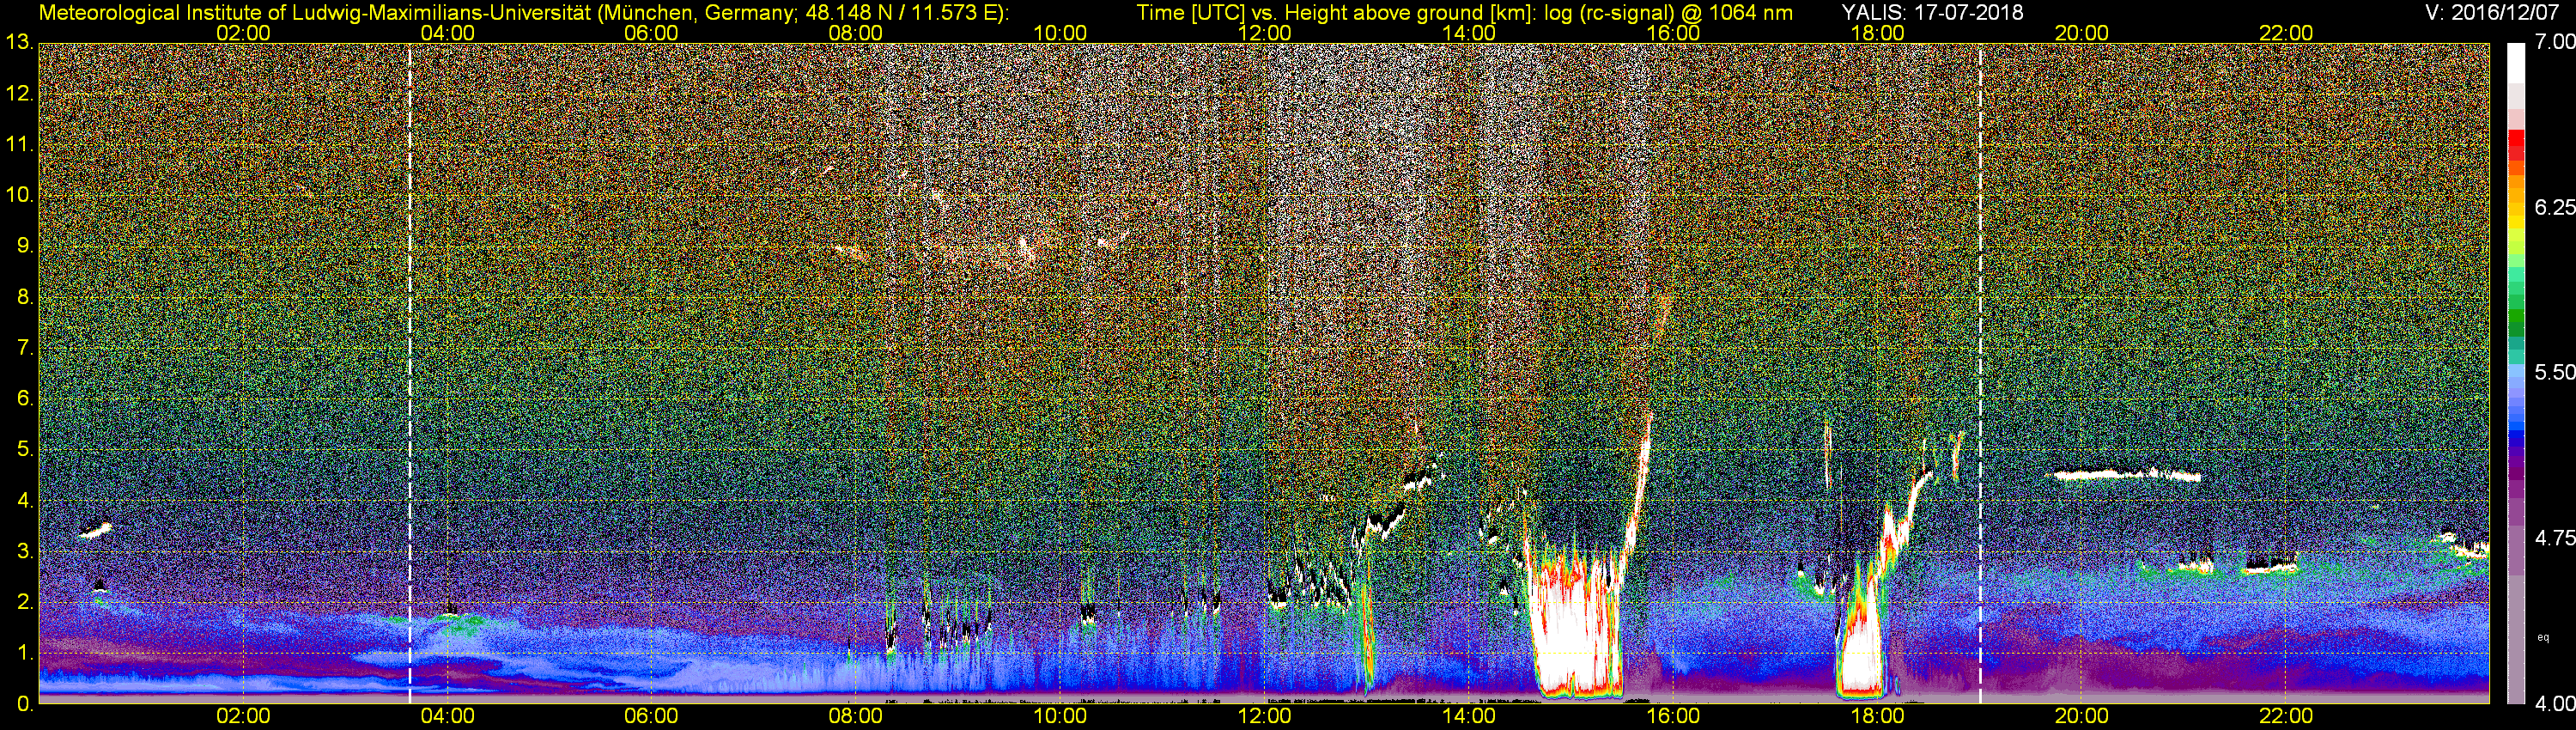Click the 14:00 label on the top time axis
Screen dimensions: 2576x730
pyautogui.click(x=1469, y=33)
